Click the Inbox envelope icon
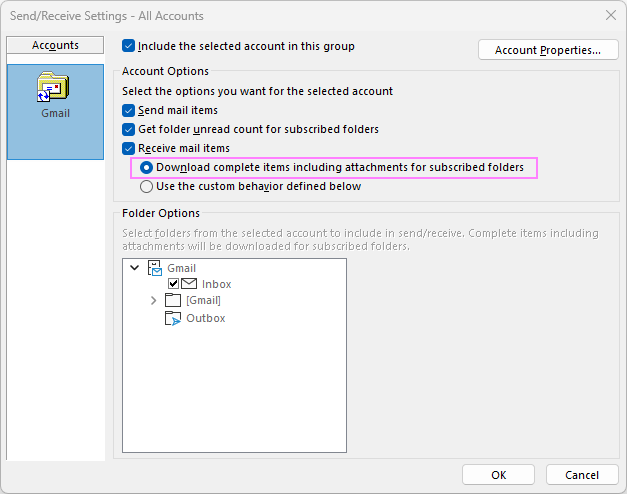 pyautogui.click(x=189, y=284)
